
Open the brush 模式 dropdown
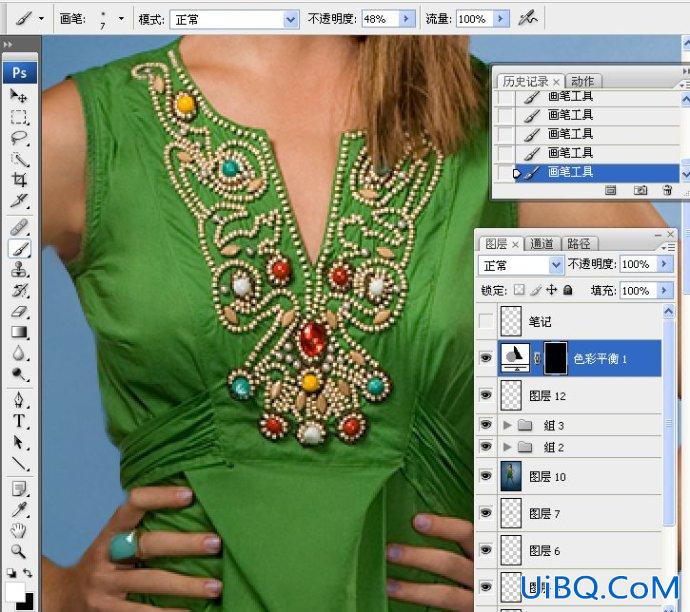pyautogui.click(x=290, y=19)
